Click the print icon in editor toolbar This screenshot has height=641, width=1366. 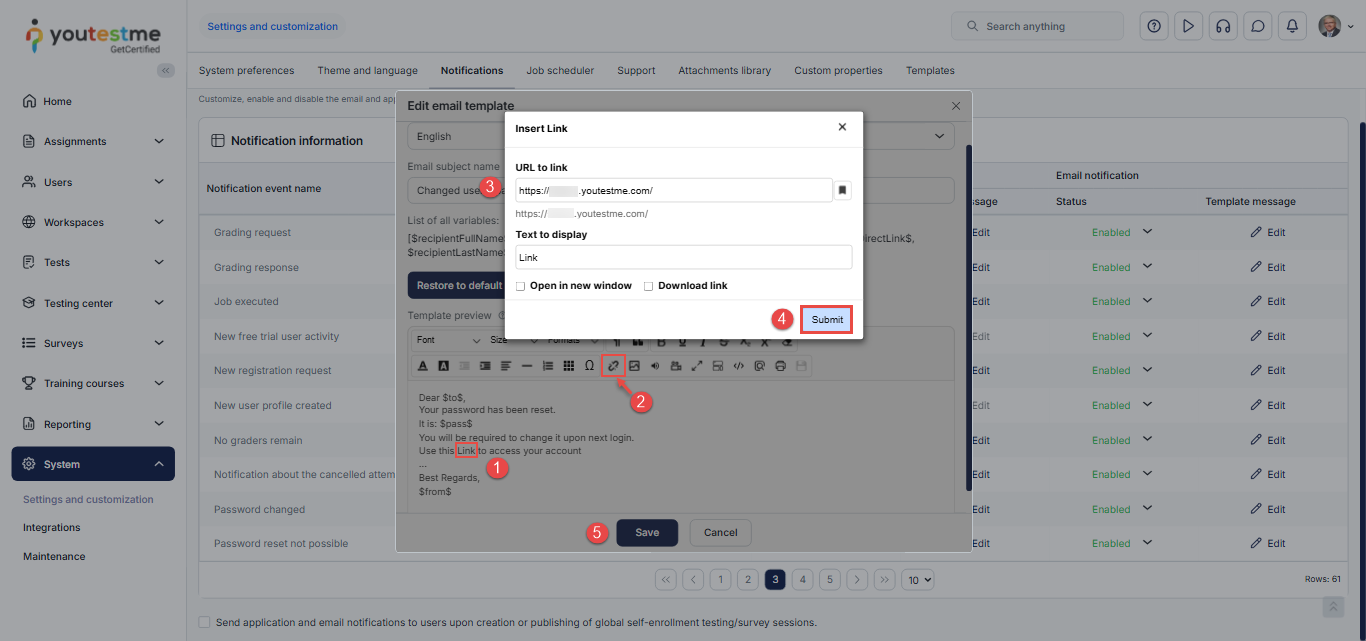point(781,365)
